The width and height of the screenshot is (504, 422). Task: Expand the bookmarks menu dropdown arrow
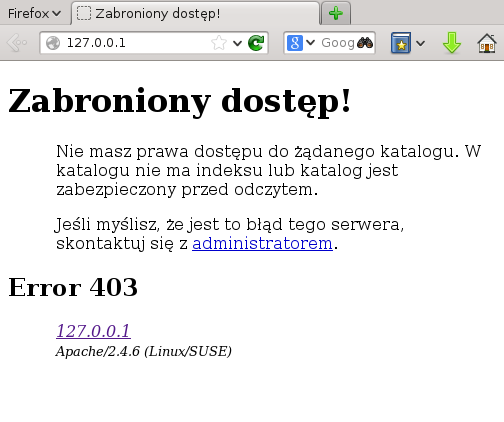pos(421,43)
